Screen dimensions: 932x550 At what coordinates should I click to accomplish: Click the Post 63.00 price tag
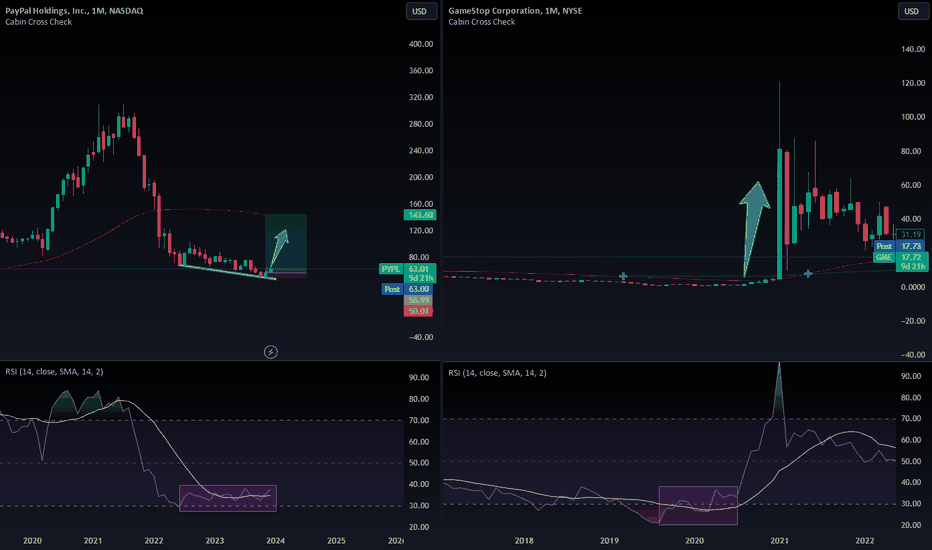pos(407,289)
